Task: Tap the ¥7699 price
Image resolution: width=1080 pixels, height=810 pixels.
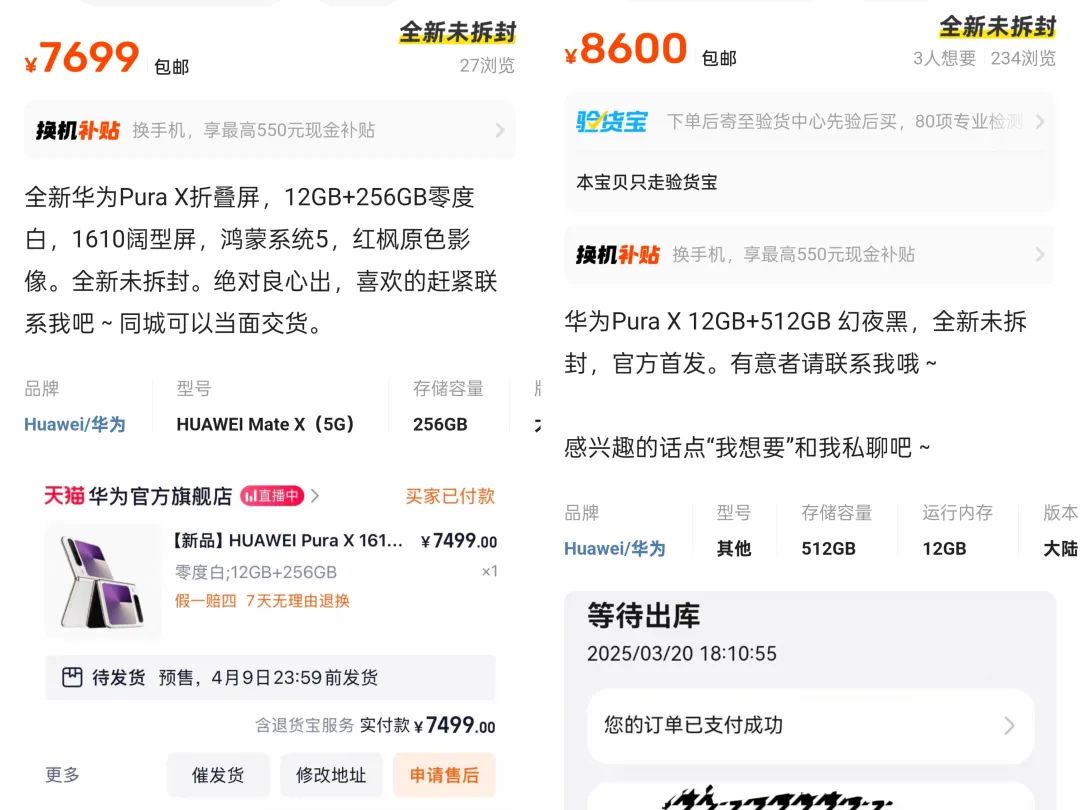Action: (x=82, y=57)
